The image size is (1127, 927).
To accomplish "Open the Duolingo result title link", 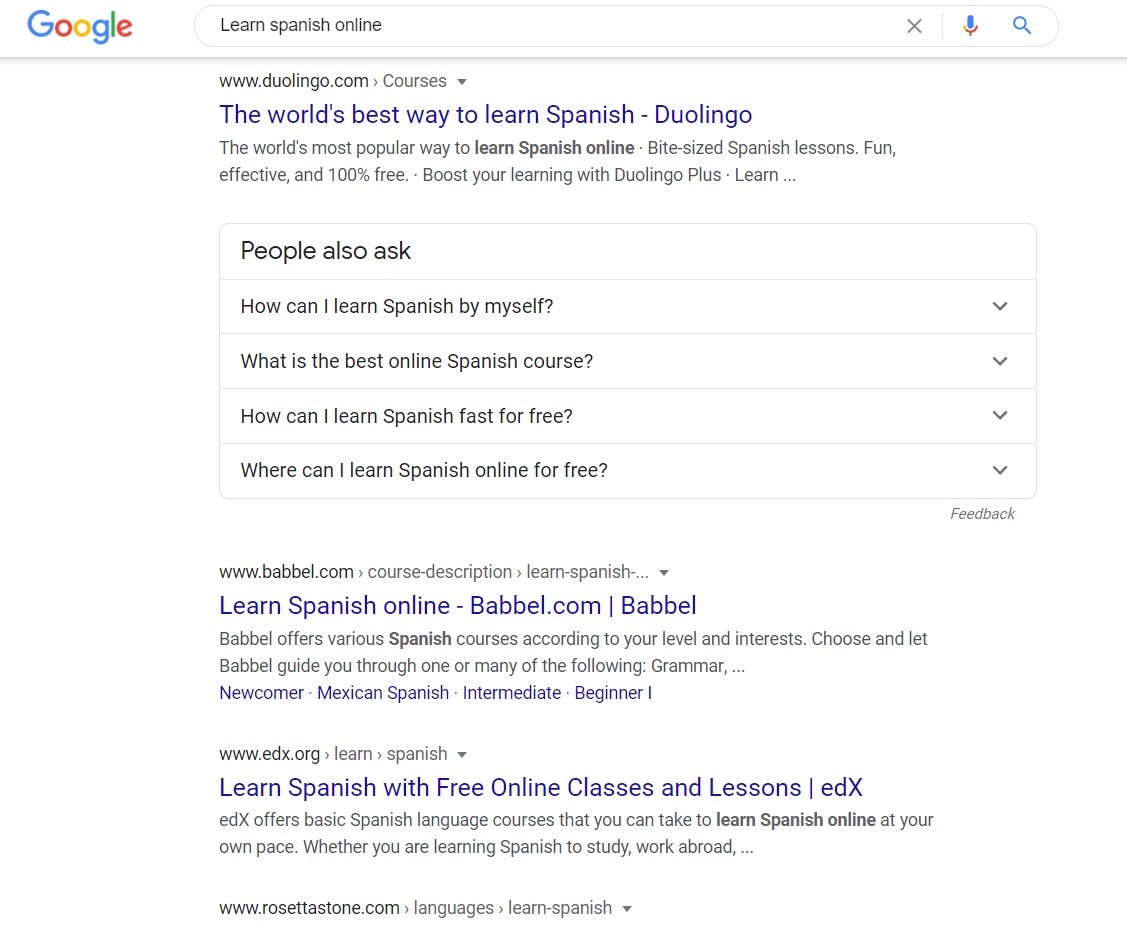I will pyautogui.click(x=486, y=115).
